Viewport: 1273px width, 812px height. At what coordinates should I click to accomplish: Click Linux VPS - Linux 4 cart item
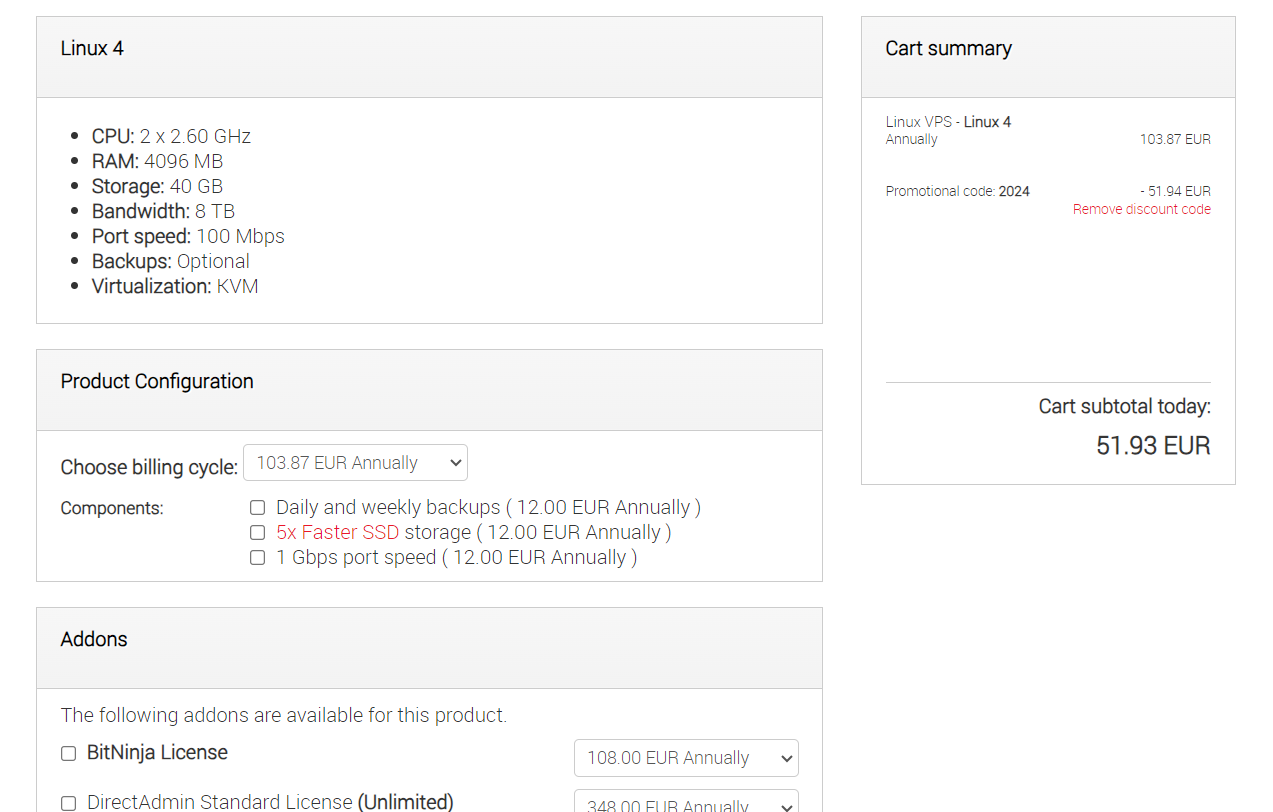(x=948, y=122)
